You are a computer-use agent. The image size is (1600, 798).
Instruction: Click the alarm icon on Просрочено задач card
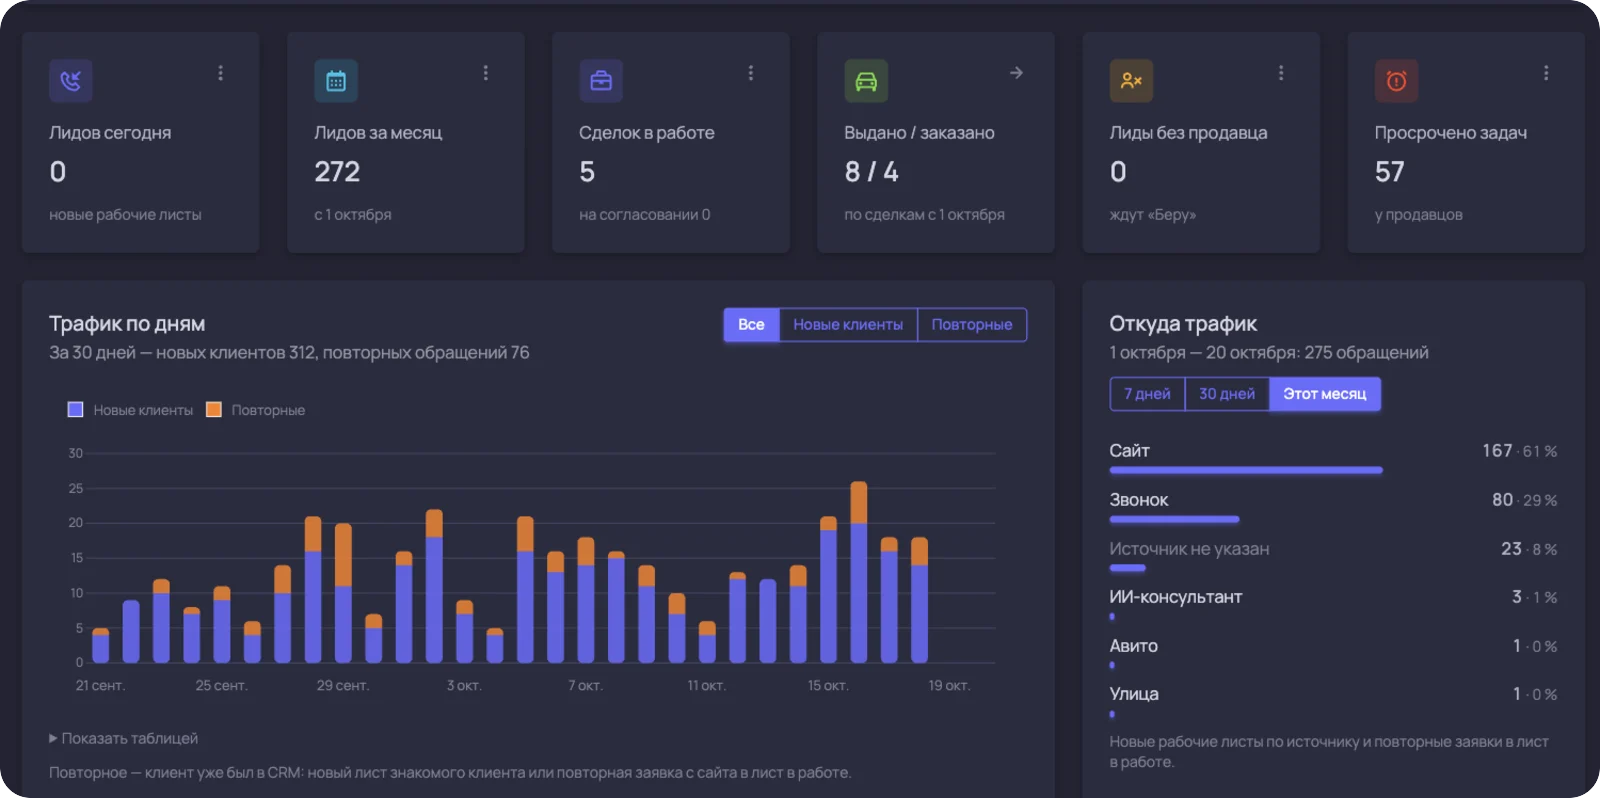pyautogui.click(x=1396, y=81)
